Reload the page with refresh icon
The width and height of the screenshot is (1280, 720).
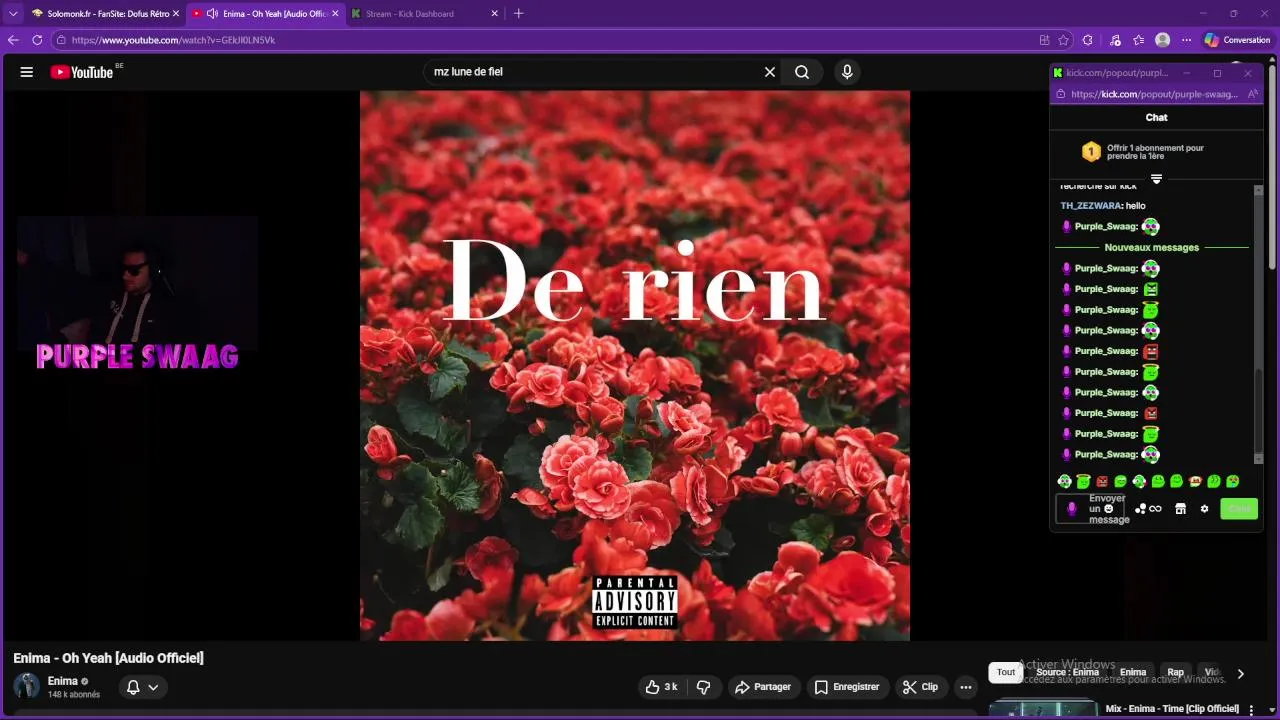click(37, 40)
